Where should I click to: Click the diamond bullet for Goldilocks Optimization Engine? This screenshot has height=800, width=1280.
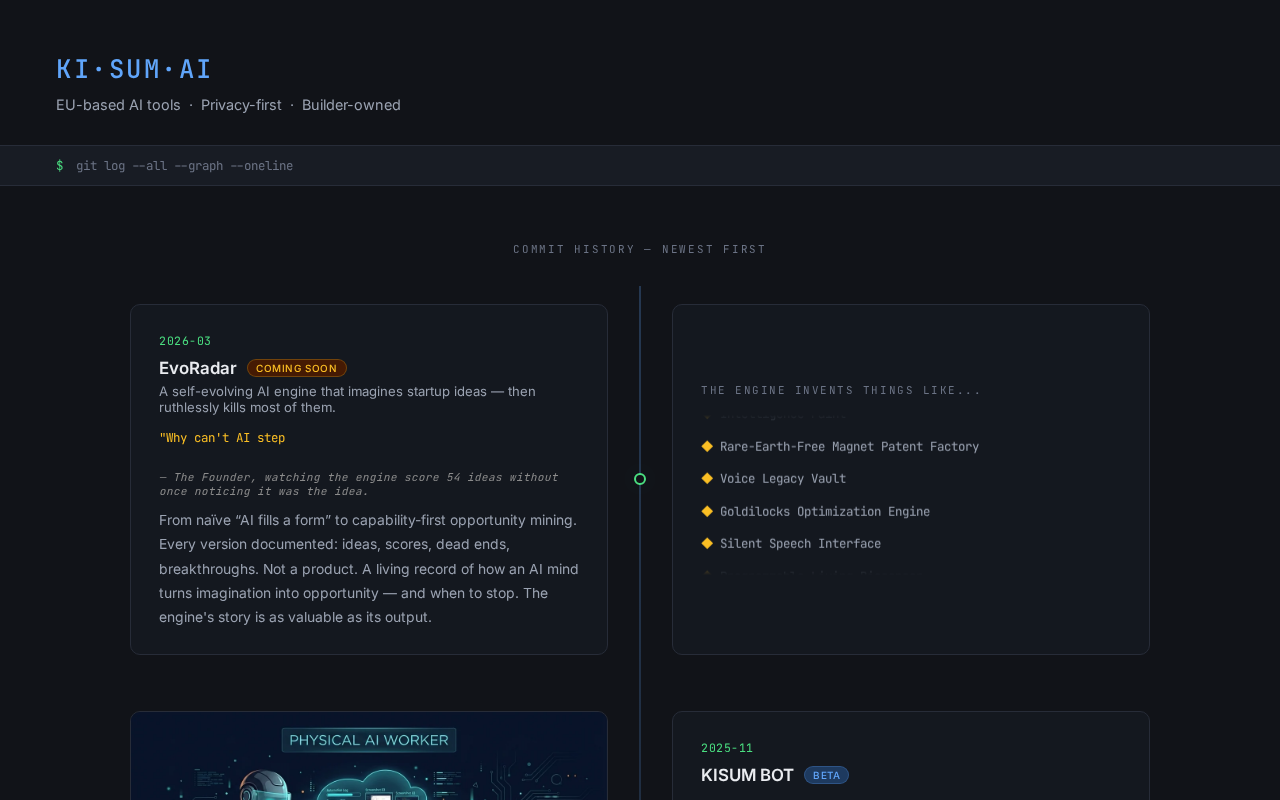point(707,511)
